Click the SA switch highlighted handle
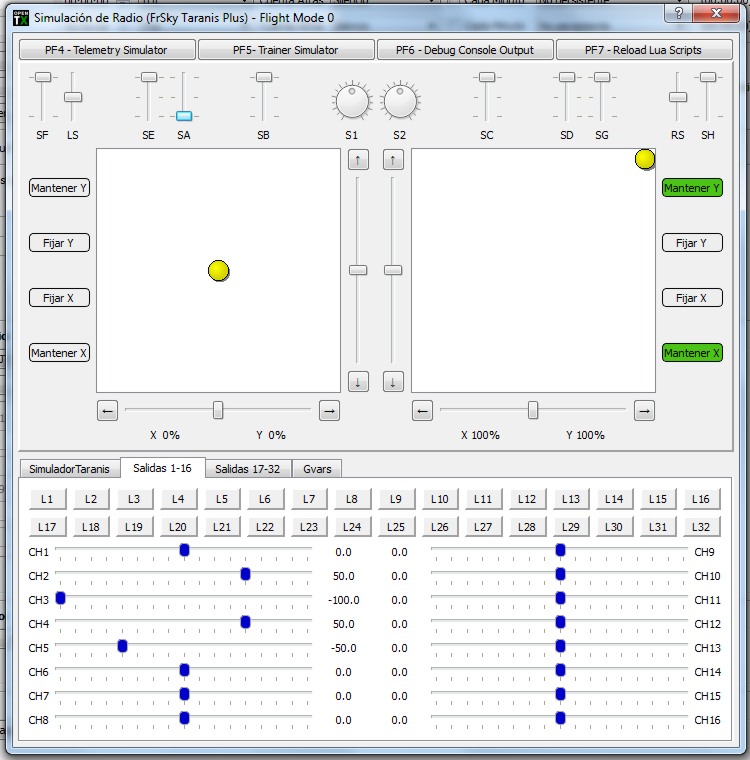This screenshot has width=750, height=760. [184, 116]
